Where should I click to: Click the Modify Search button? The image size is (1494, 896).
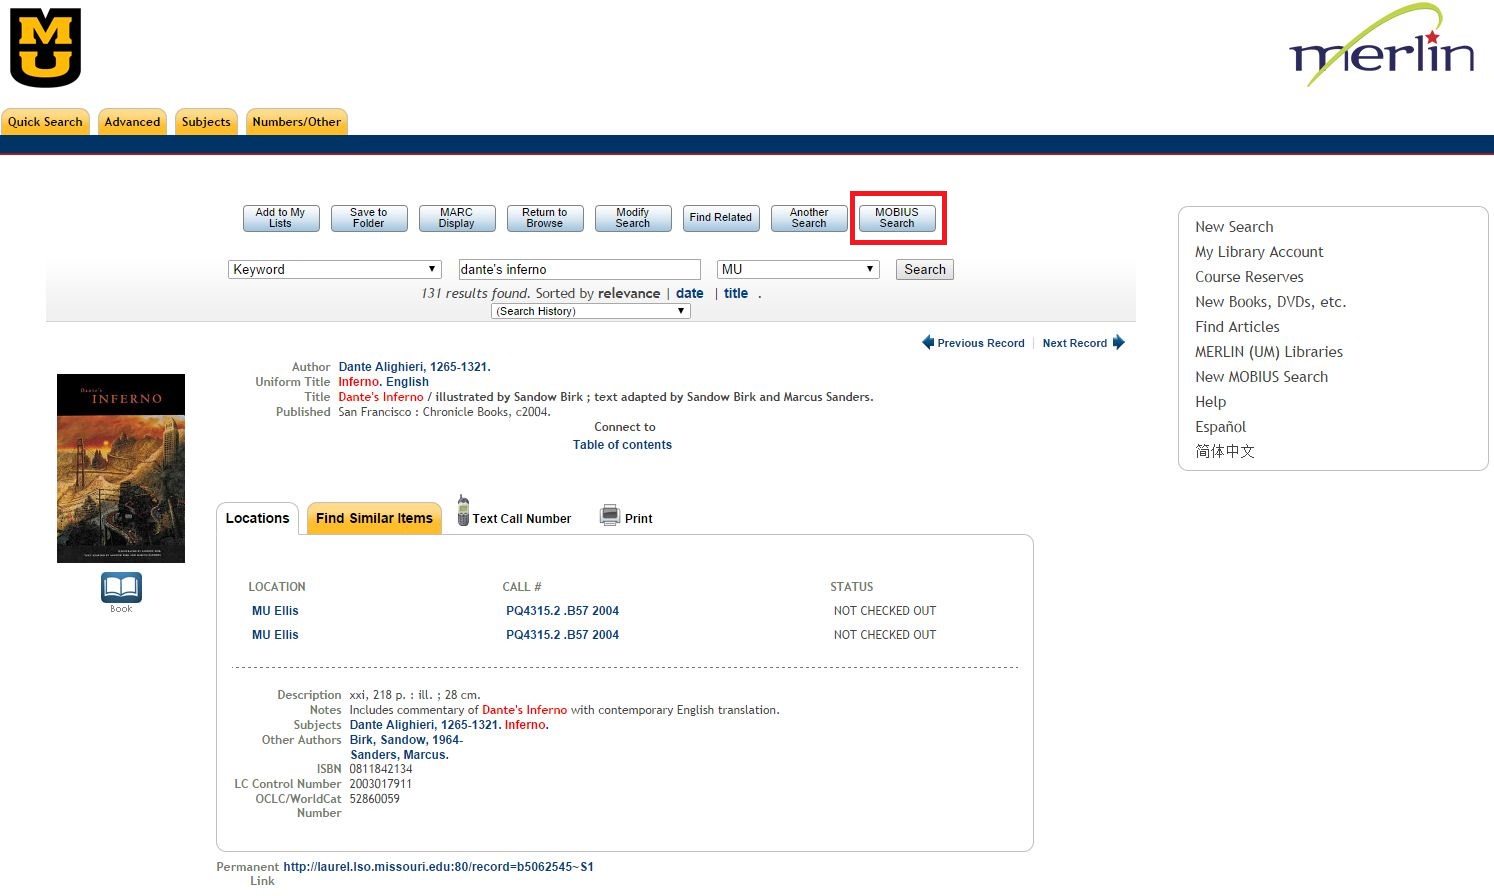click(633, 218)
